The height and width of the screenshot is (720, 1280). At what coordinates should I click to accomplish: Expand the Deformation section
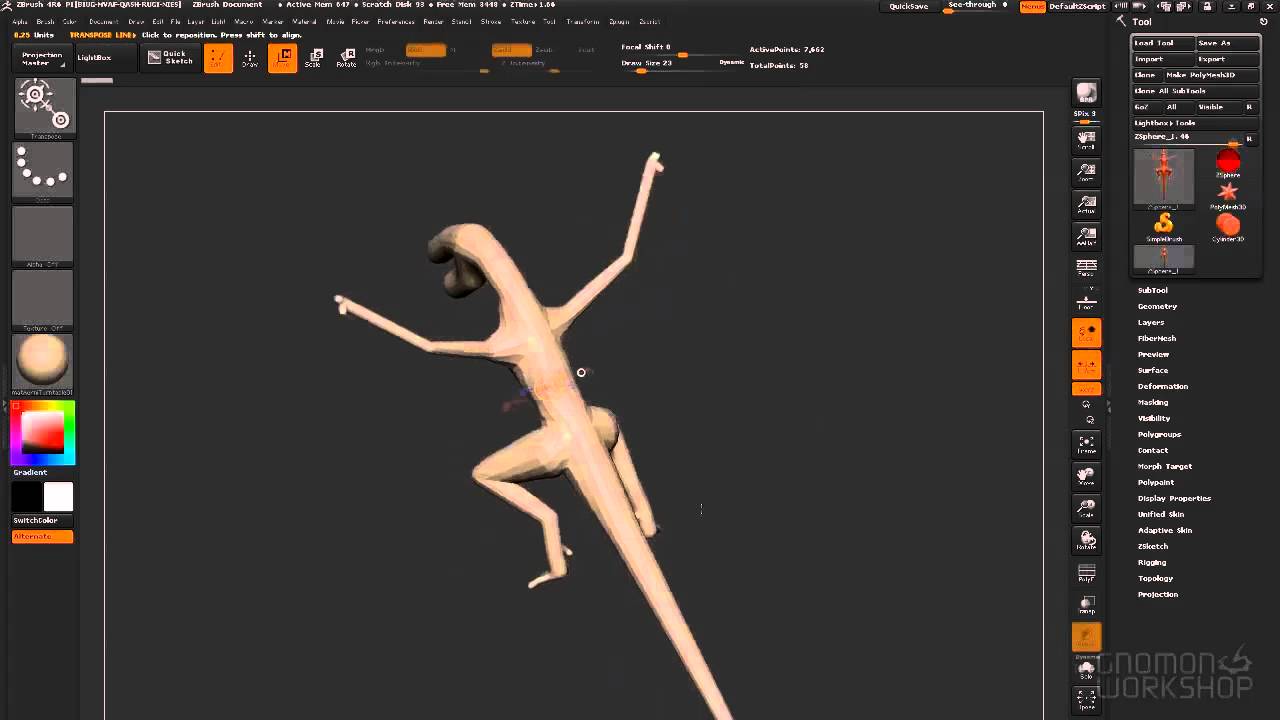click(x=1162, y=386)
